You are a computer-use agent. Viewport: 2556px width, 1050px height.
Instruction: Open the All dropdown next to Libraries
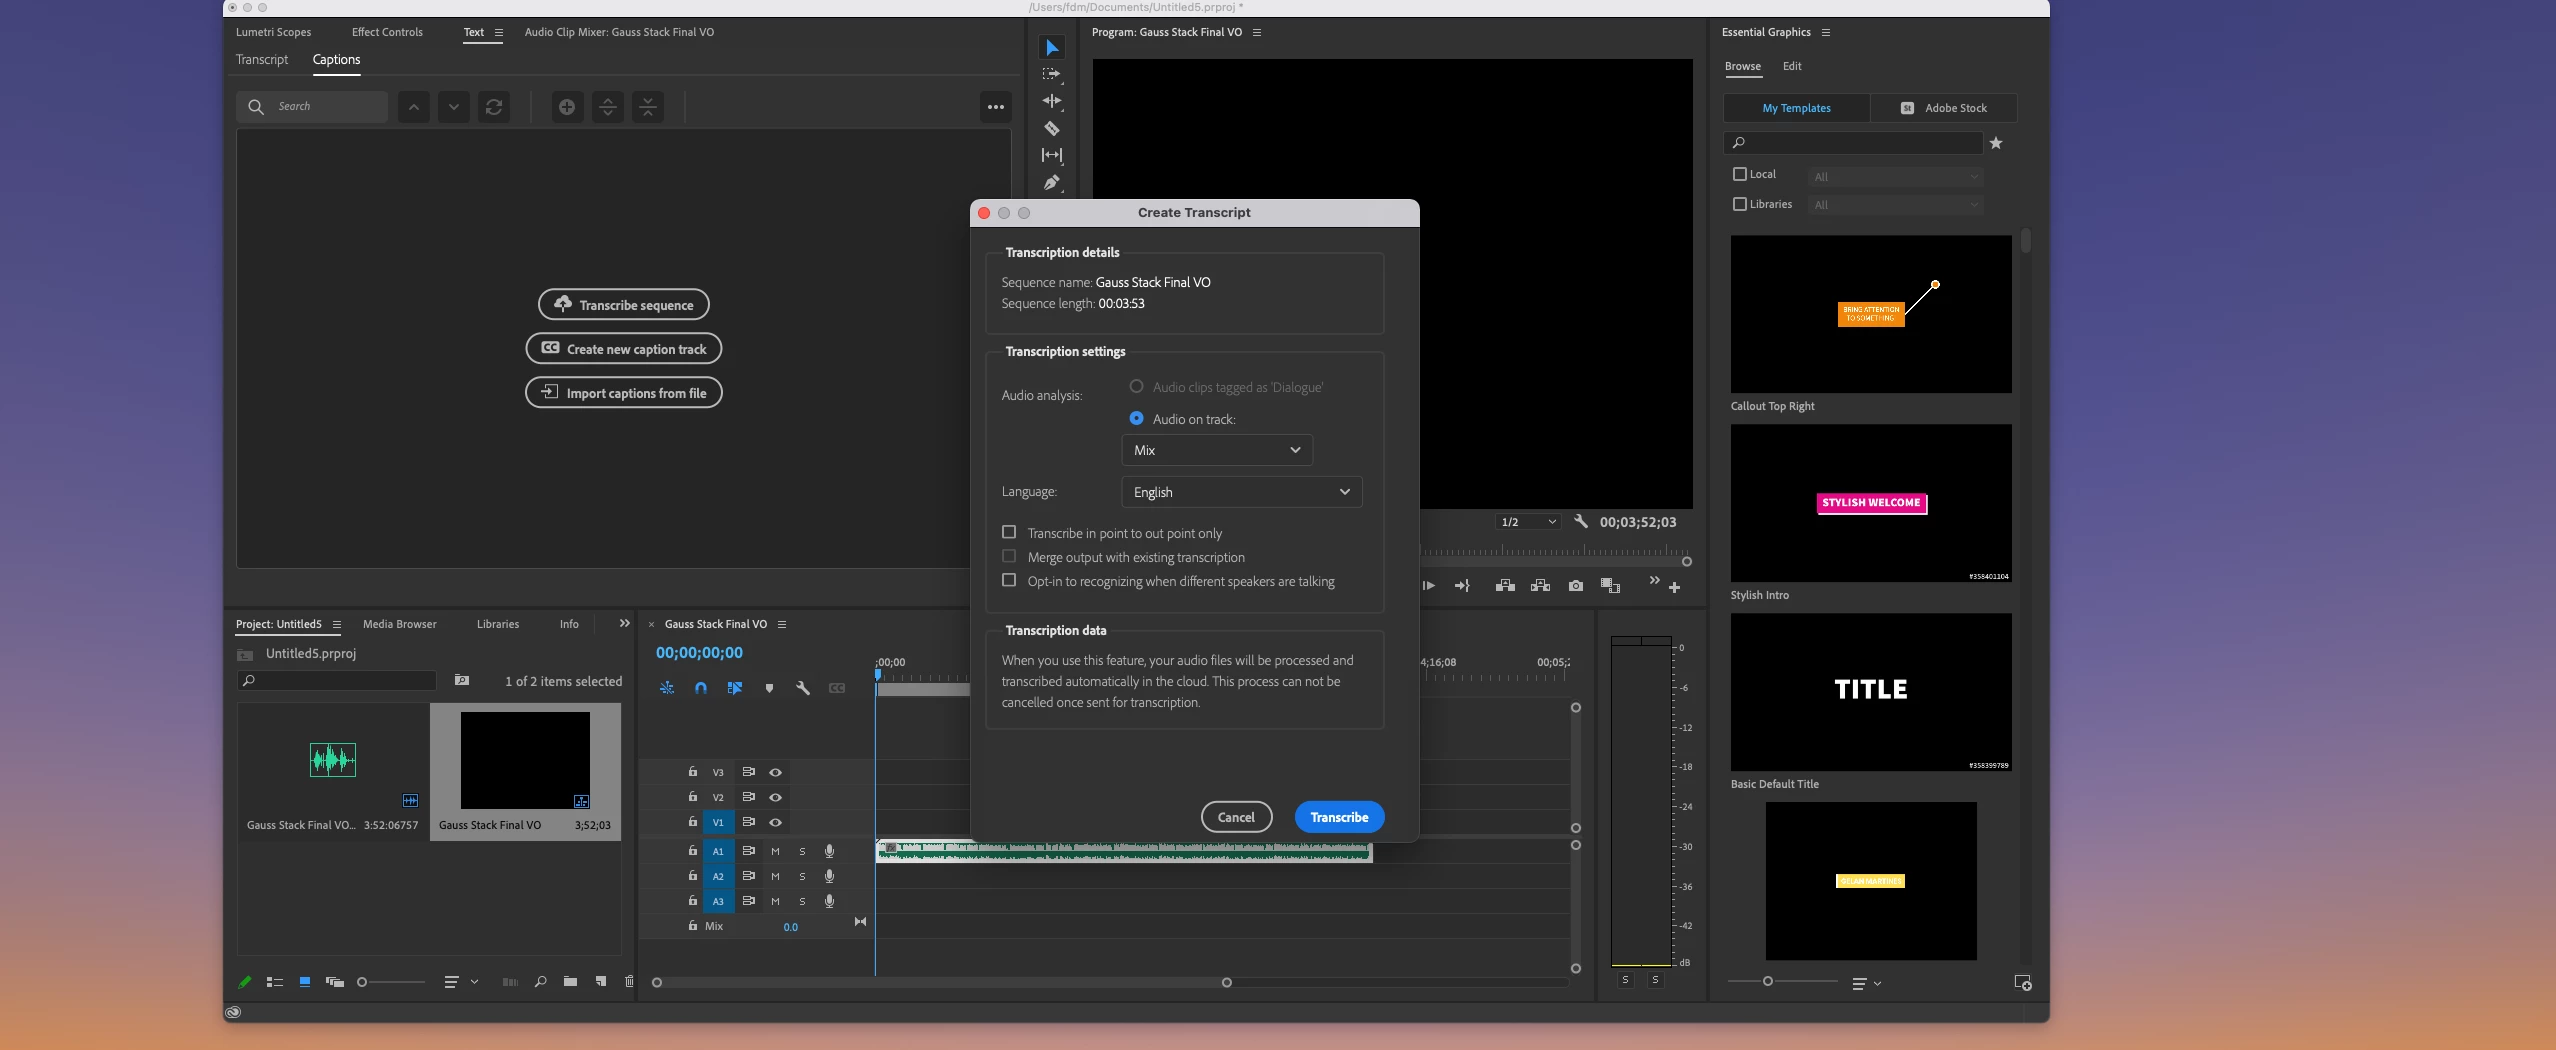[x=1896, y=205]
